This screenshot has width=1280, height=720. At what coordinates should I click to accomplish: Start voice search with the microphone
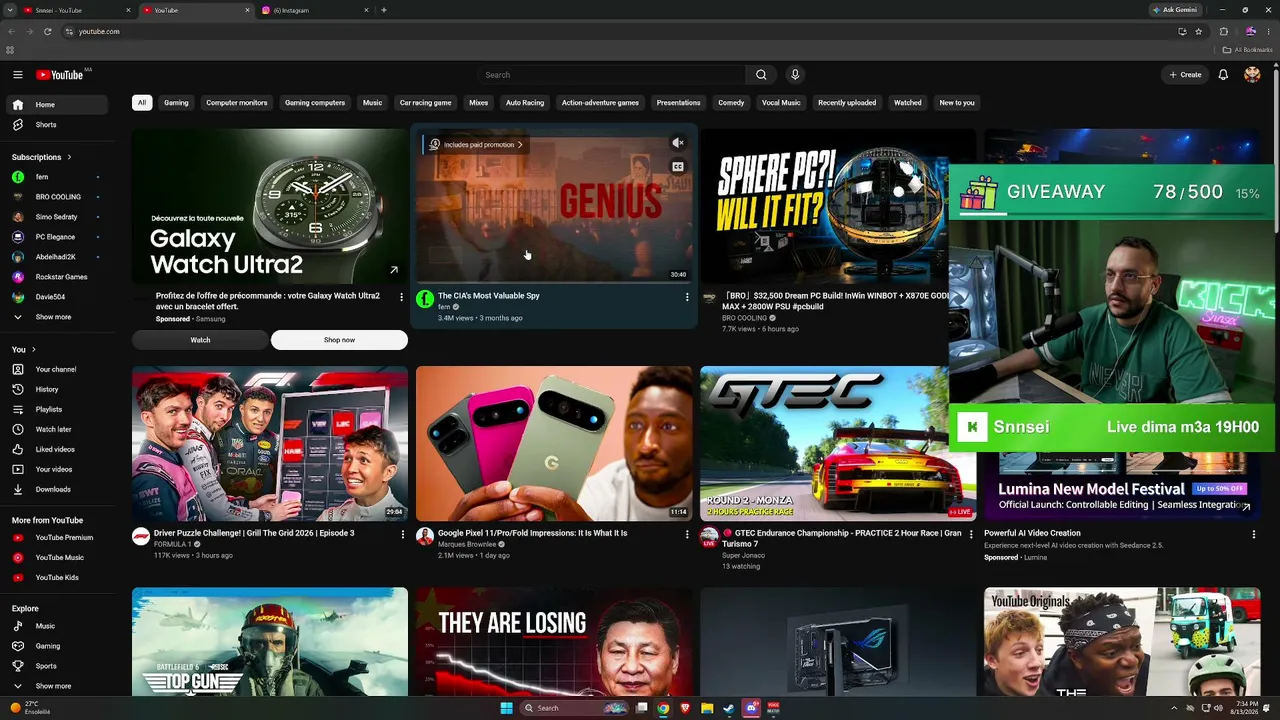pyautogui.click(x=795, y=75)
